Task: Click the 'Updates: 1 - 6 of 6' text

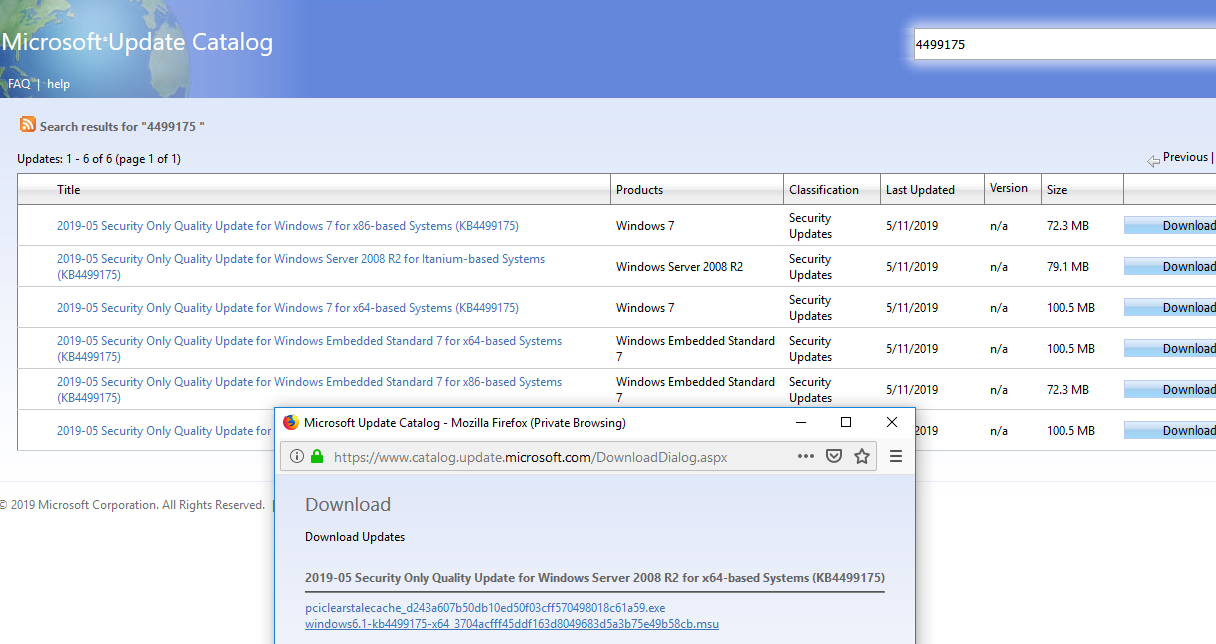Action: (x=99, y=159)
